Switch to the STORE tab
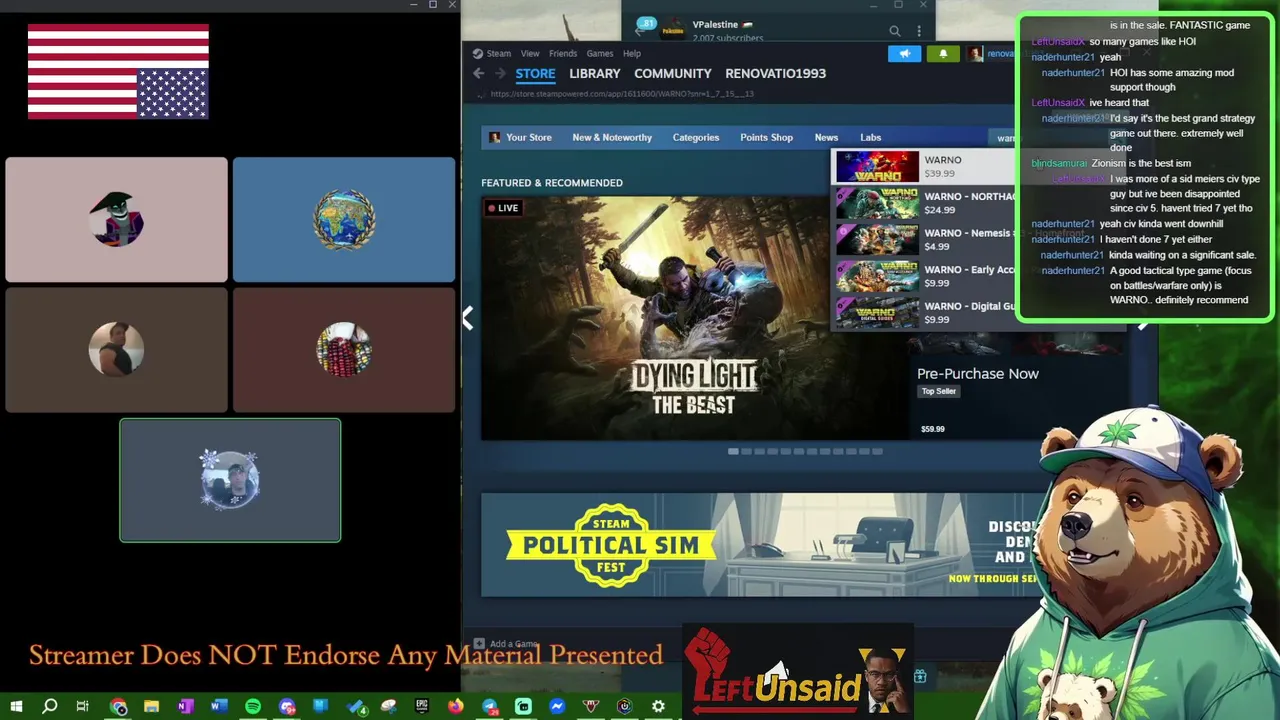This screenshot has height=720, width=1280. click(x=535, y=74)
